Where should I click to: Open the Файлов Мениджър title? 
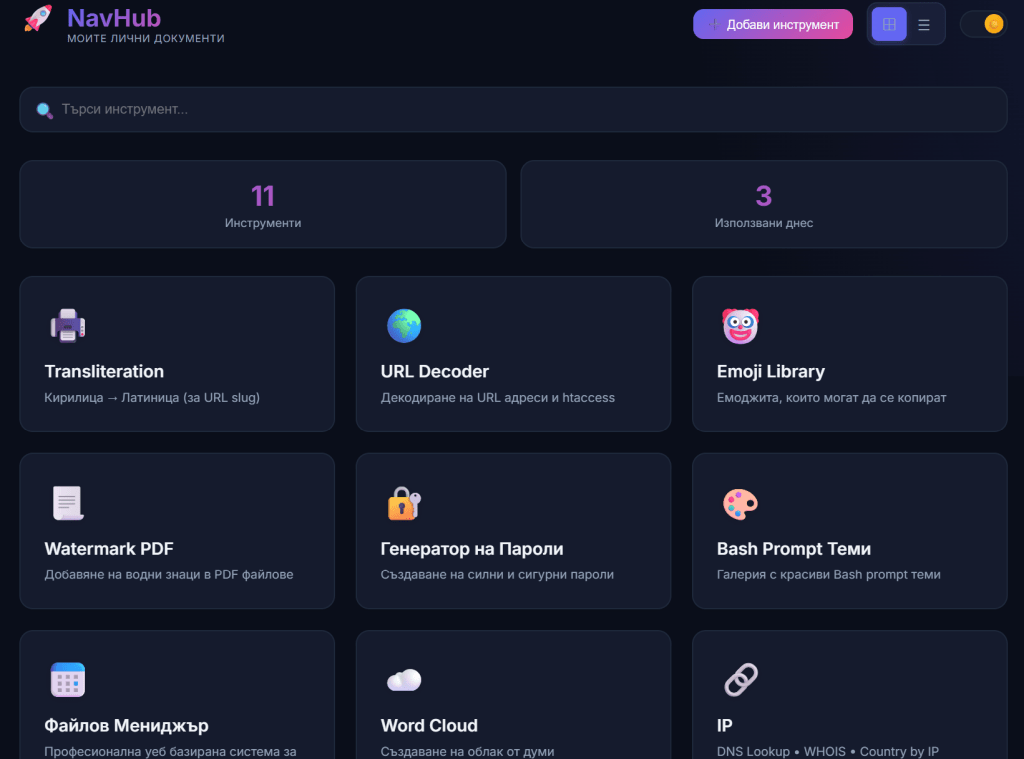point(126,726)
